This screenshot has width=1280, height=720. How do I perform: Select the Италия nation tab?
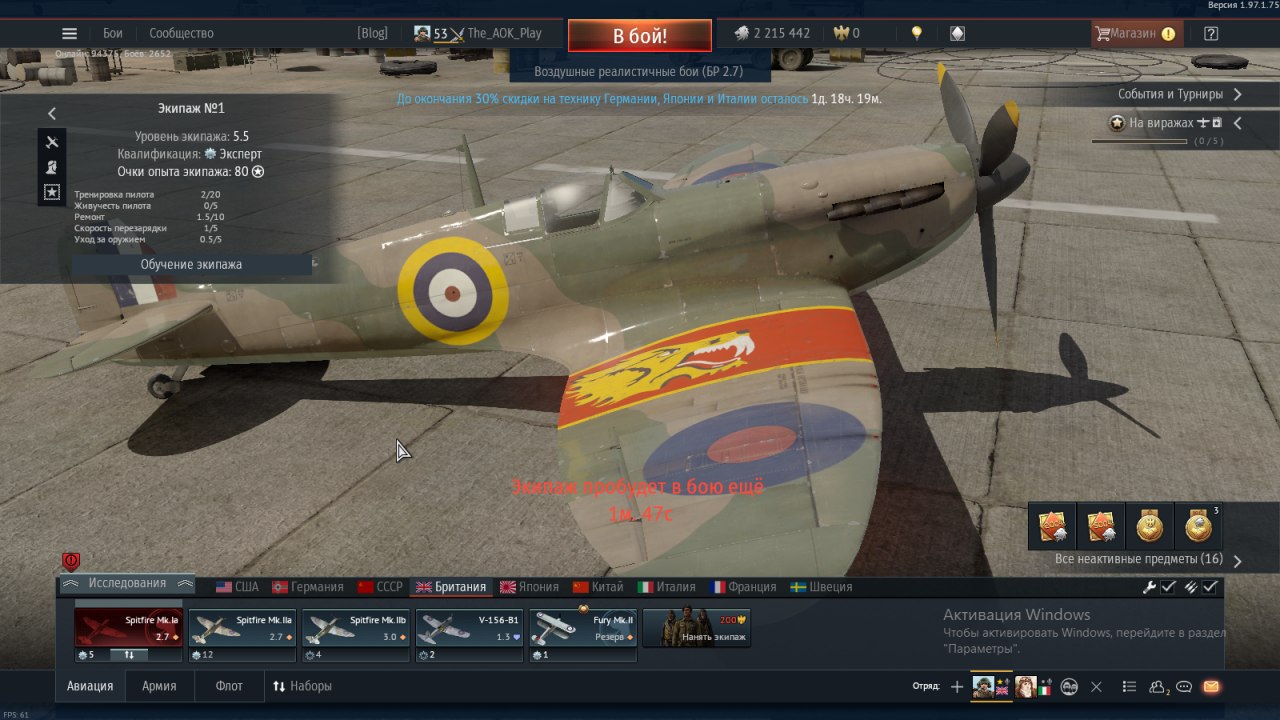(x=667, y=587)
